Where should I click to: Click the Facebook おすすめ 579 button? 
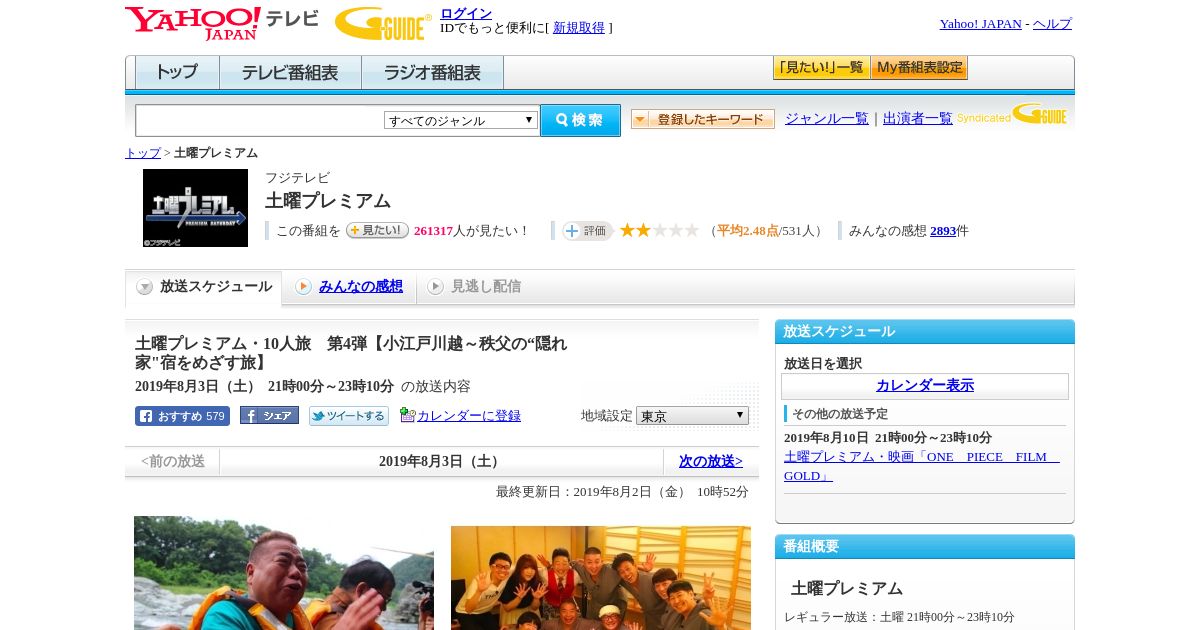[182, 416]
